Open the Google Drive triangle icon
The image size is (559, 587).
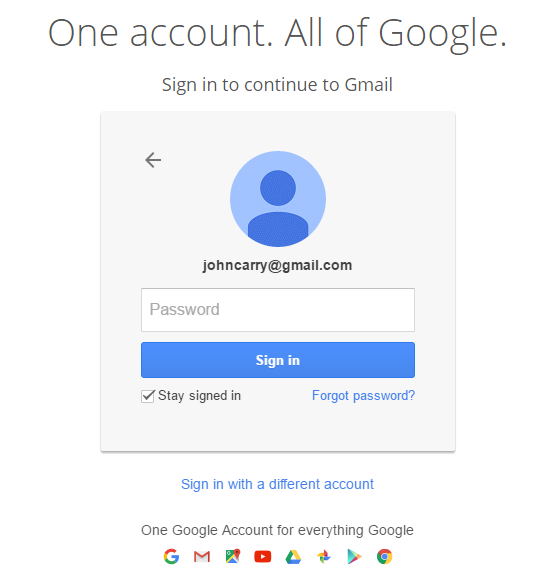[x=293, y=557]
